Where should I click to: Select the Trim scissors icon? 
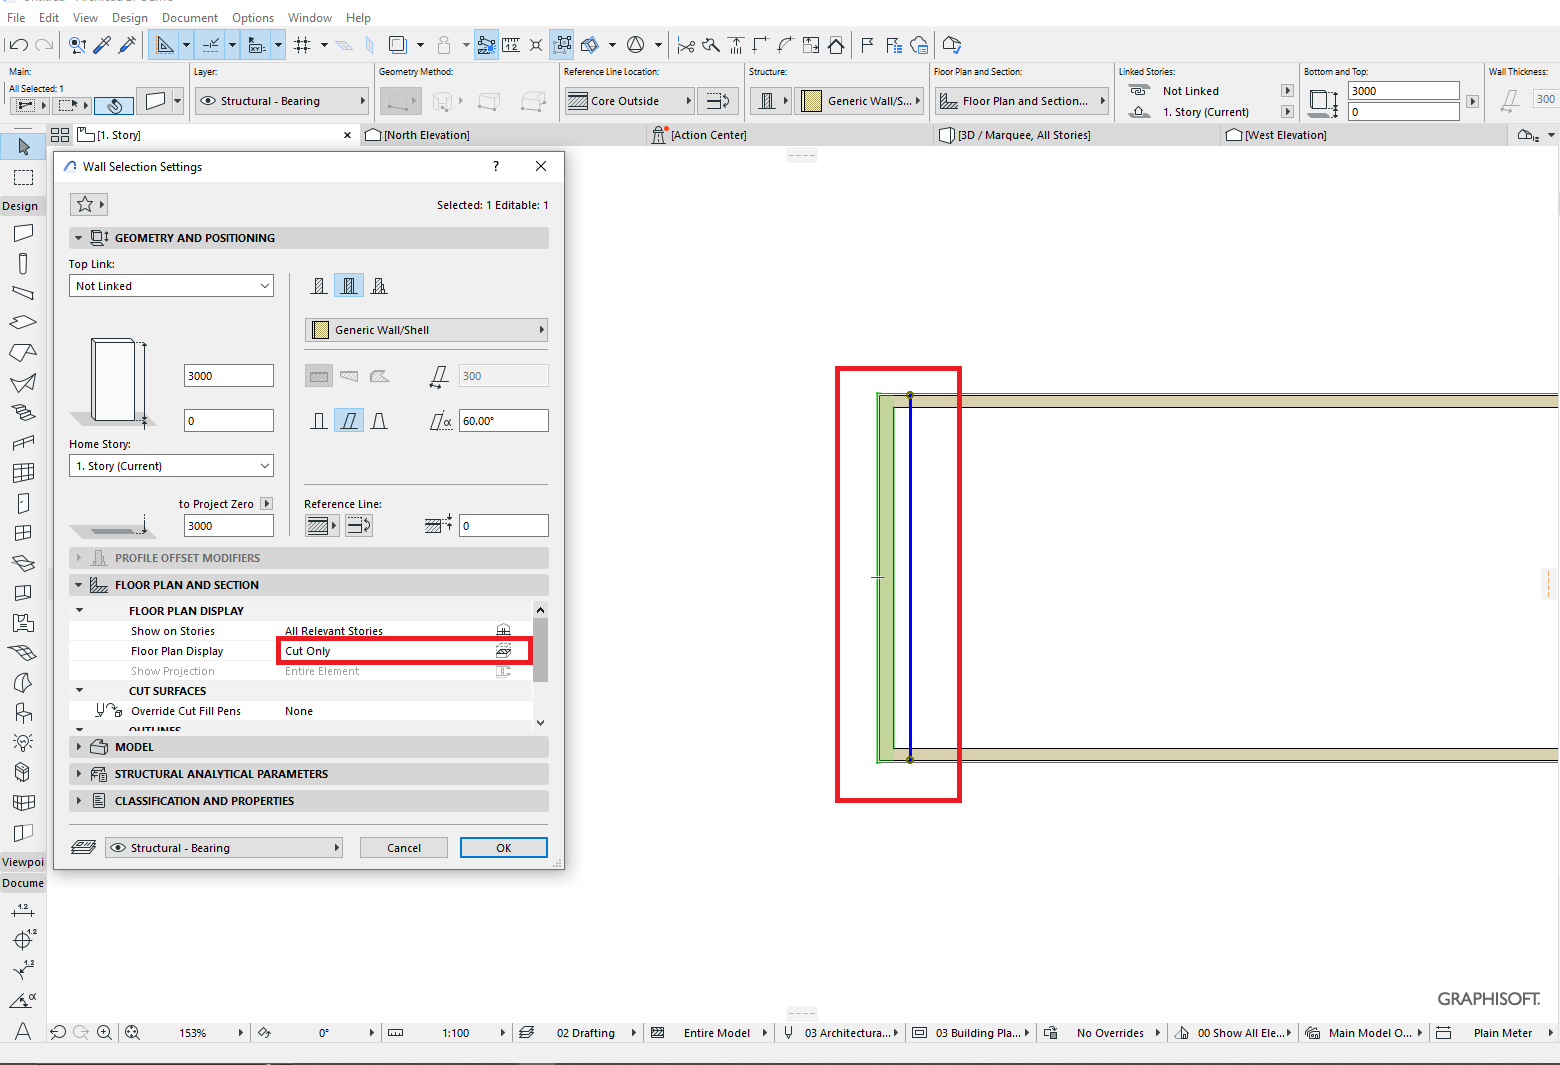pyautogui.click(x=685, y=44)
